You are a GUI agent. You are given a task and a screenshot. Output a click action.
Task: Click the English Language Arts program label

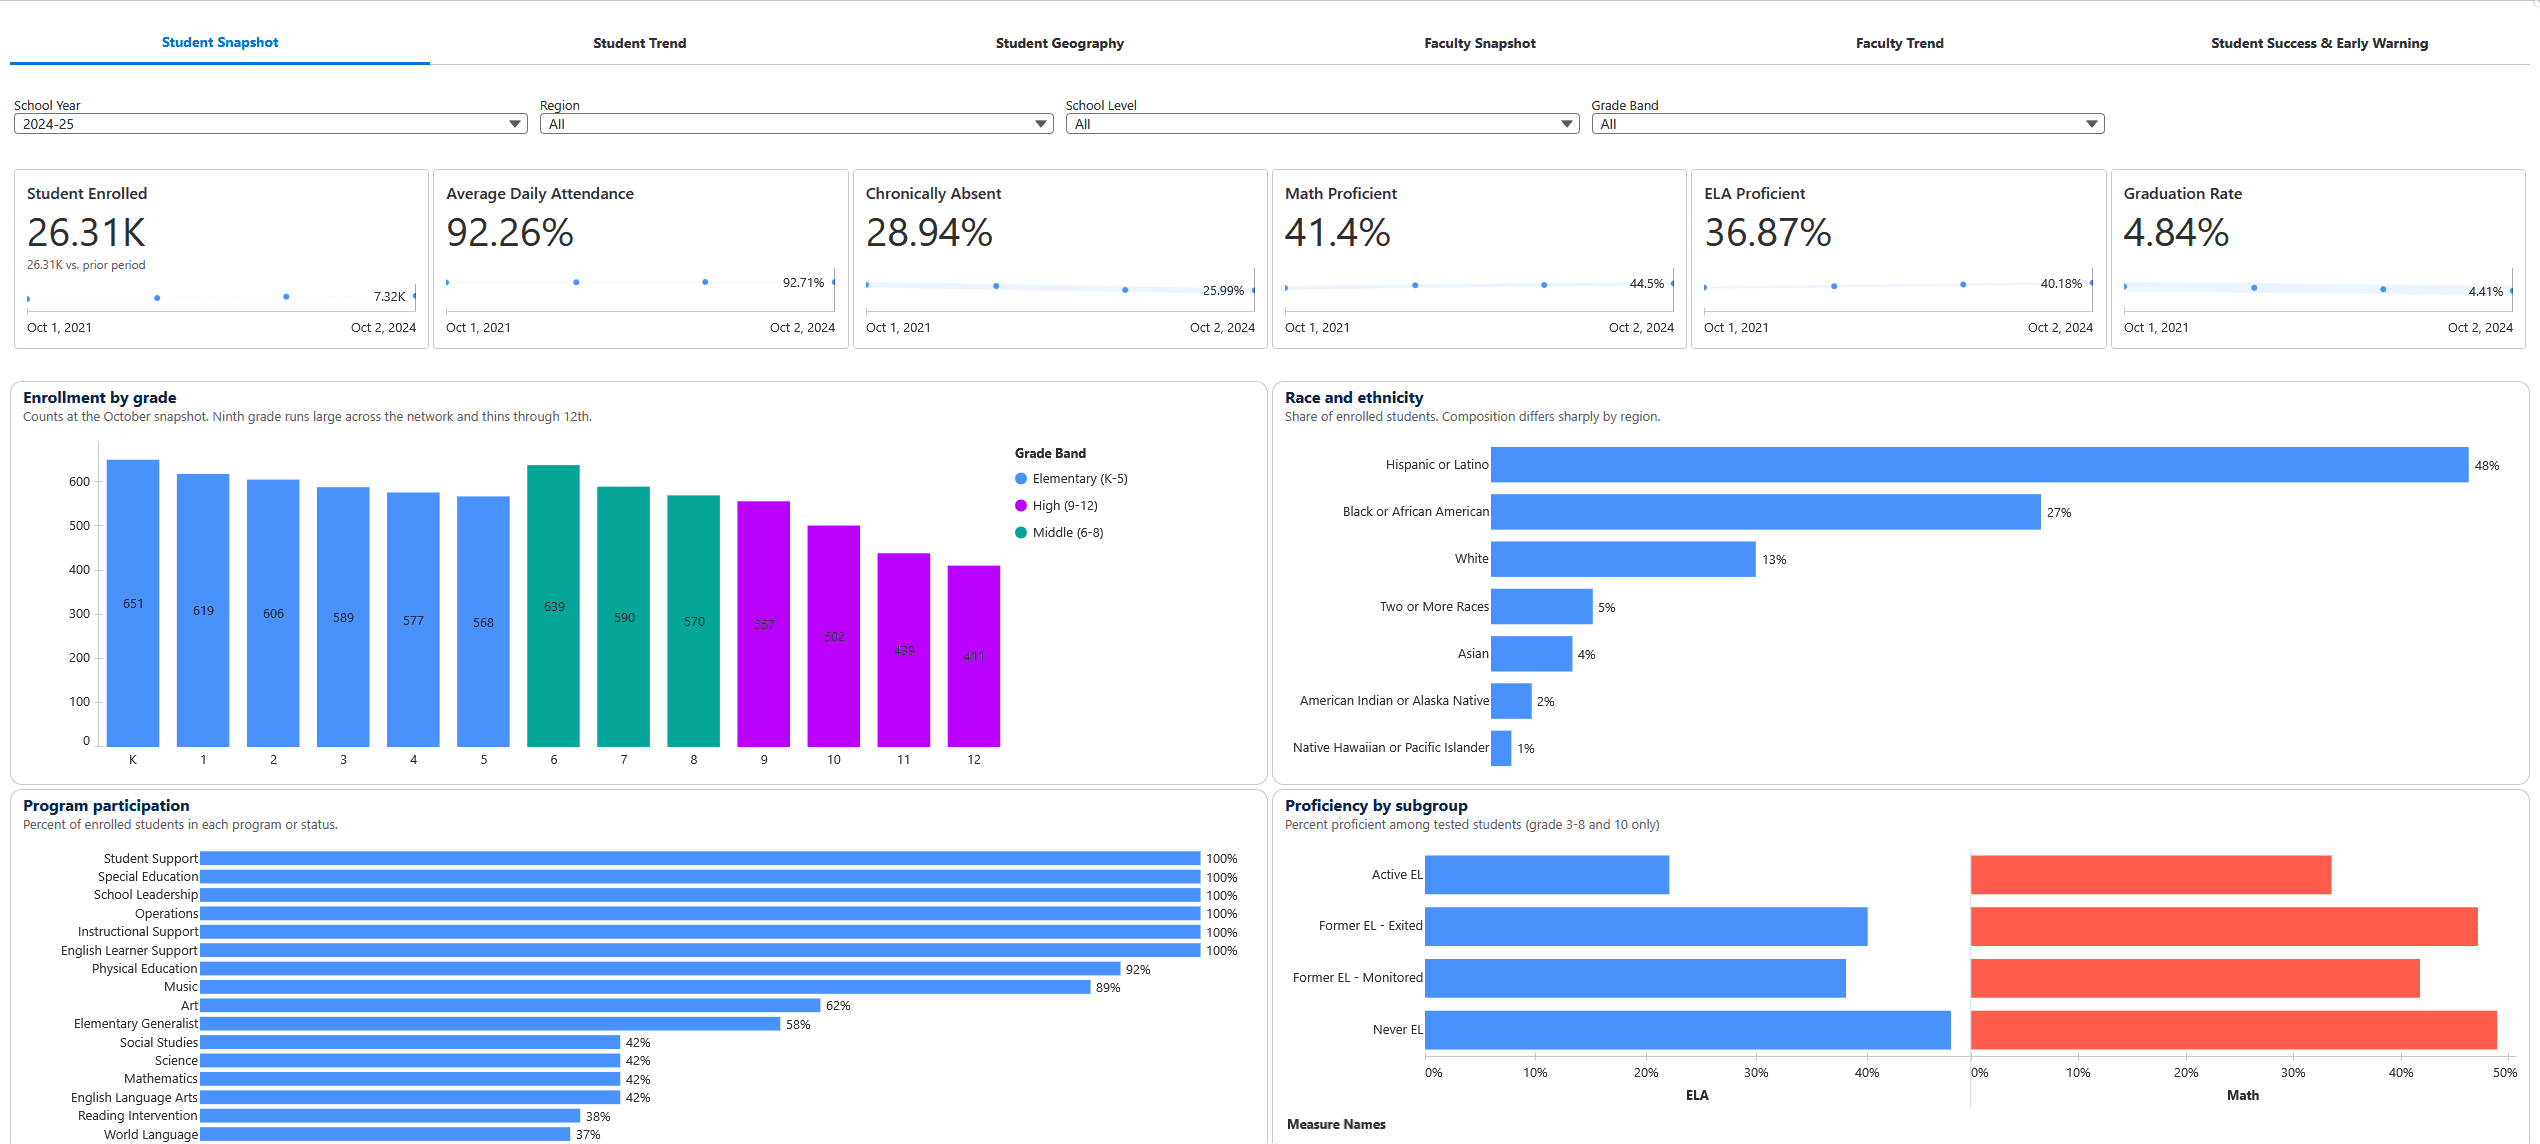134,1098
